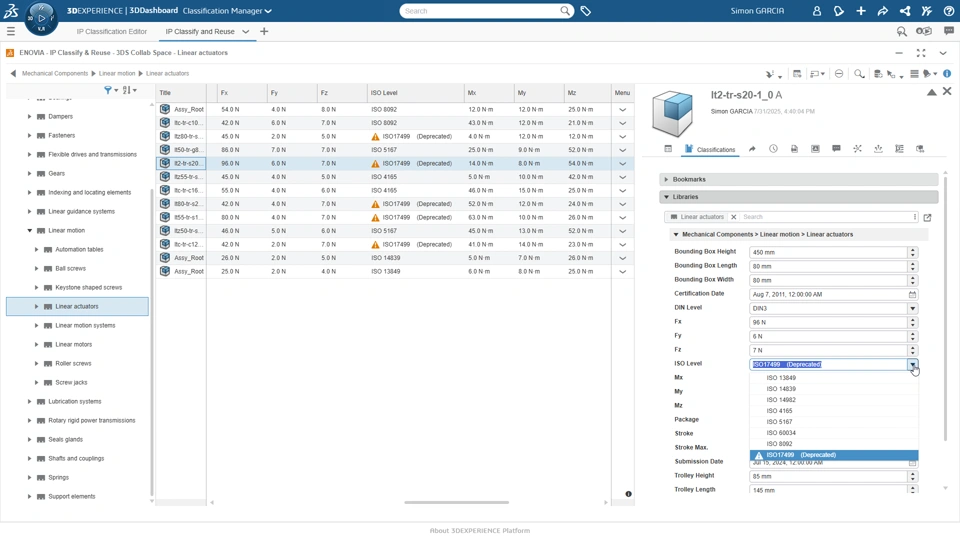Open the Help question mark icon
This screenshot has height=540, width=960.
tap(948, 11)
